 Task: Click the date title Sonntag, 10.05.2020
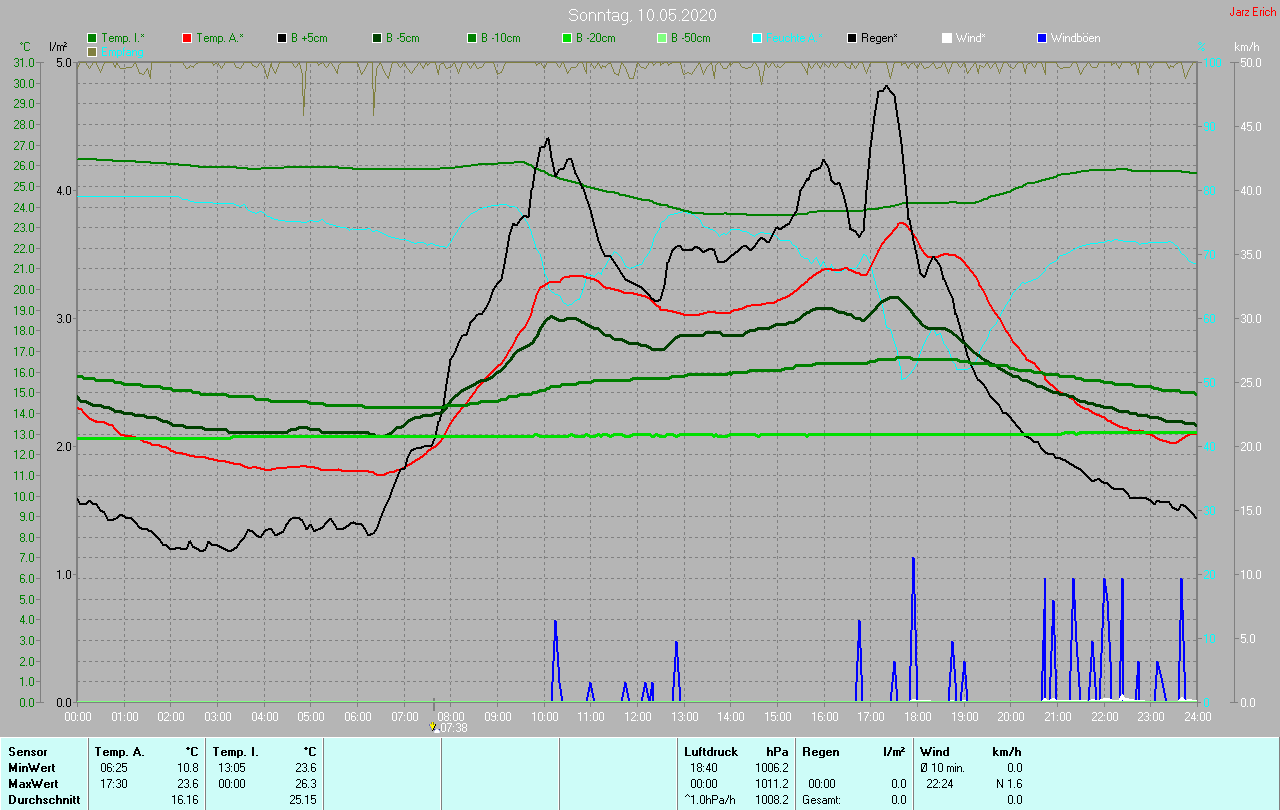coord(642,15)
